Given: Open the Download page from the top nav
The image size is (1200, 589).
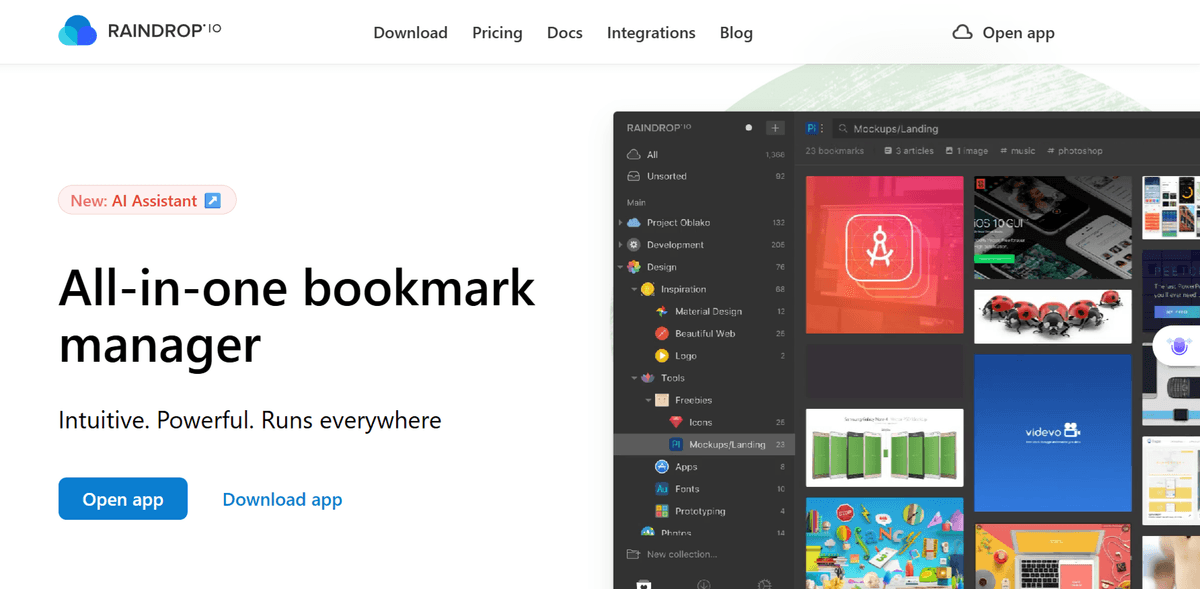Looking at the screenshot, I should pyautogui.click(x=410, y=33).
